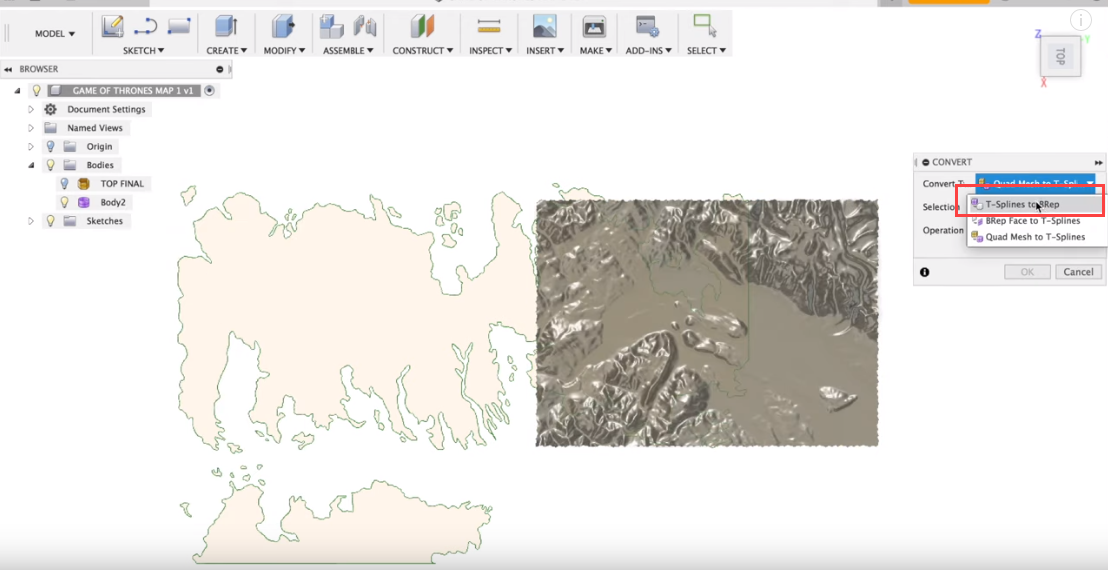Click the Extrude icon above CREATE
The width and height of the screenshot is (1108, 570).
(226, 26)
